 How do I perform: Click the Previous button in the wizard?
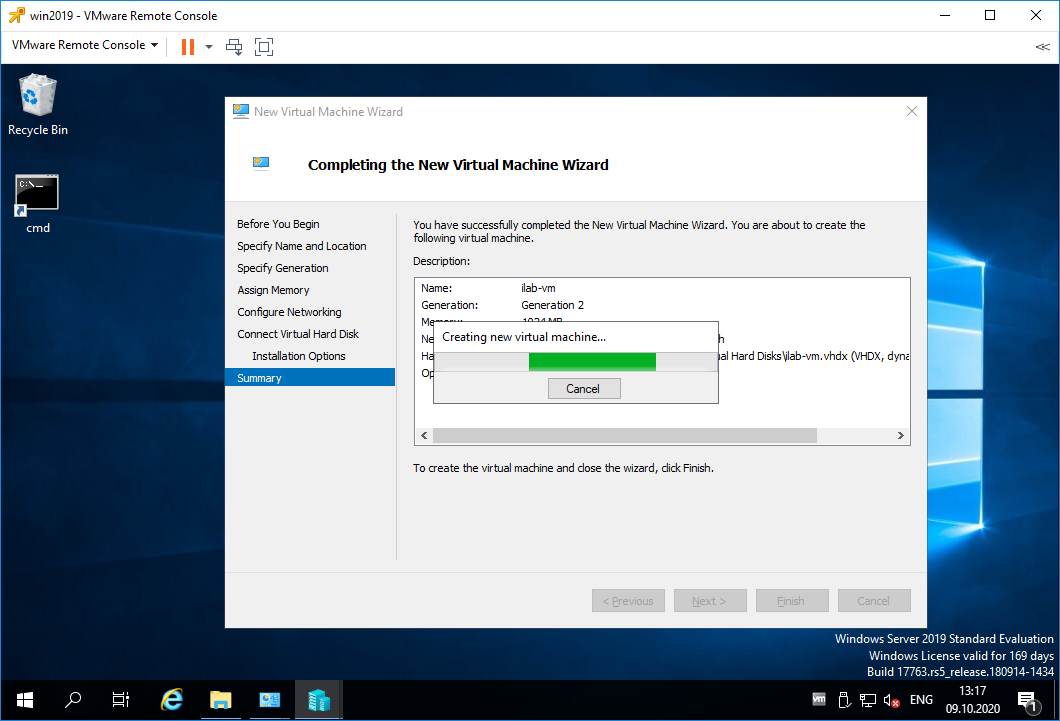(628, 601)
